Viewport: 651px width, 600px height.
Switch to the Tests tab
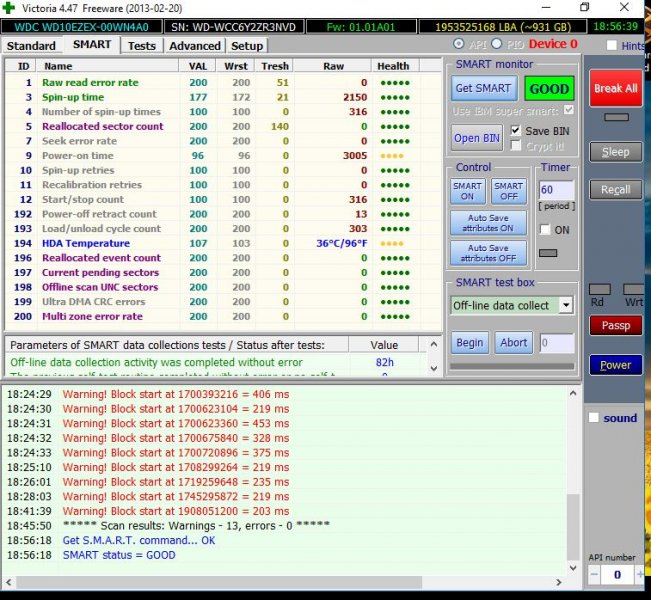tap(142, 46)
